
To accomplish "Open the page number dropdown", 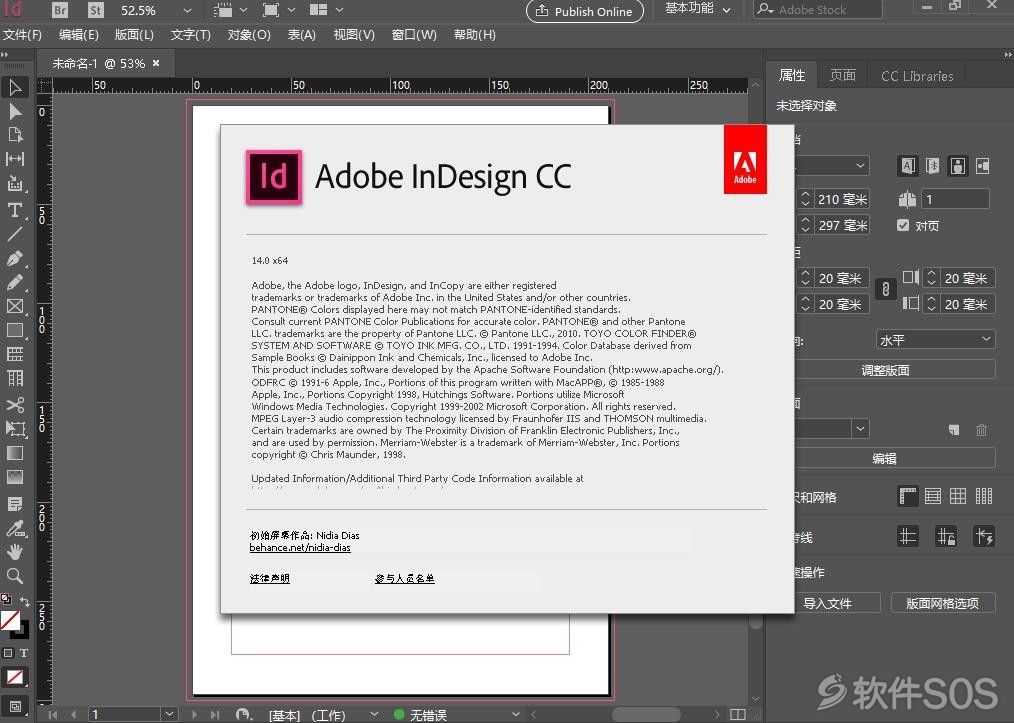I will tap(169, 714).
